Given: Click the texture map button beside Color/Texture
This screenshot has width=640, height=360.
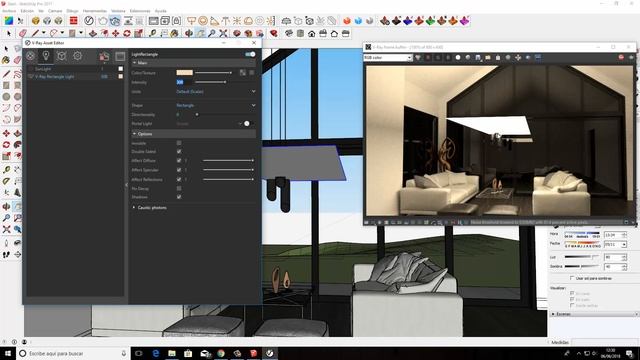Looking at the screenshot, I should coord(243,73).
